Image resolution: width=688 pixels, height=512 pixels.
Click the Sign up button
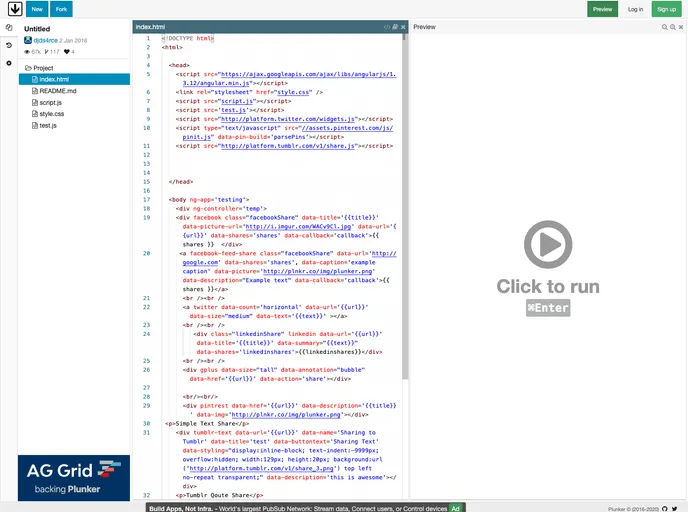tap(666, 9)
